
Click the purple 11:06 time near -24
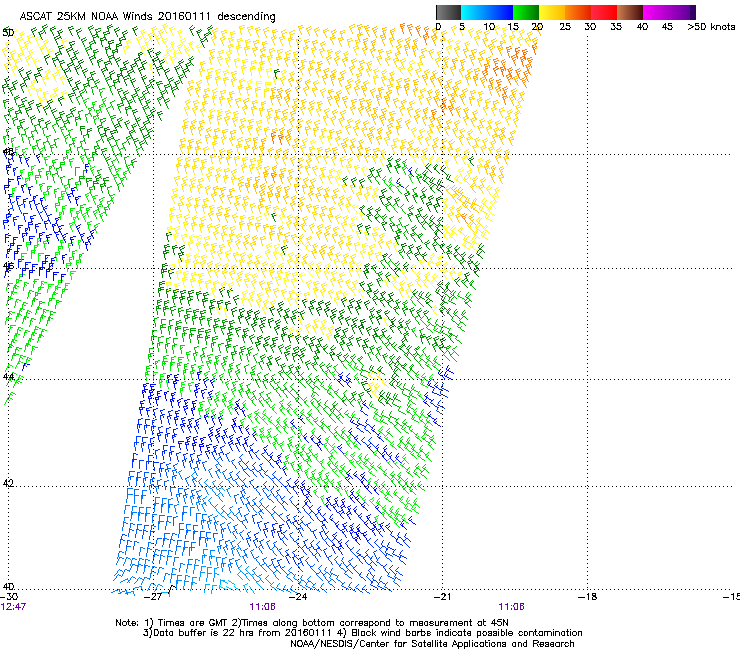[x=262, y=607]
